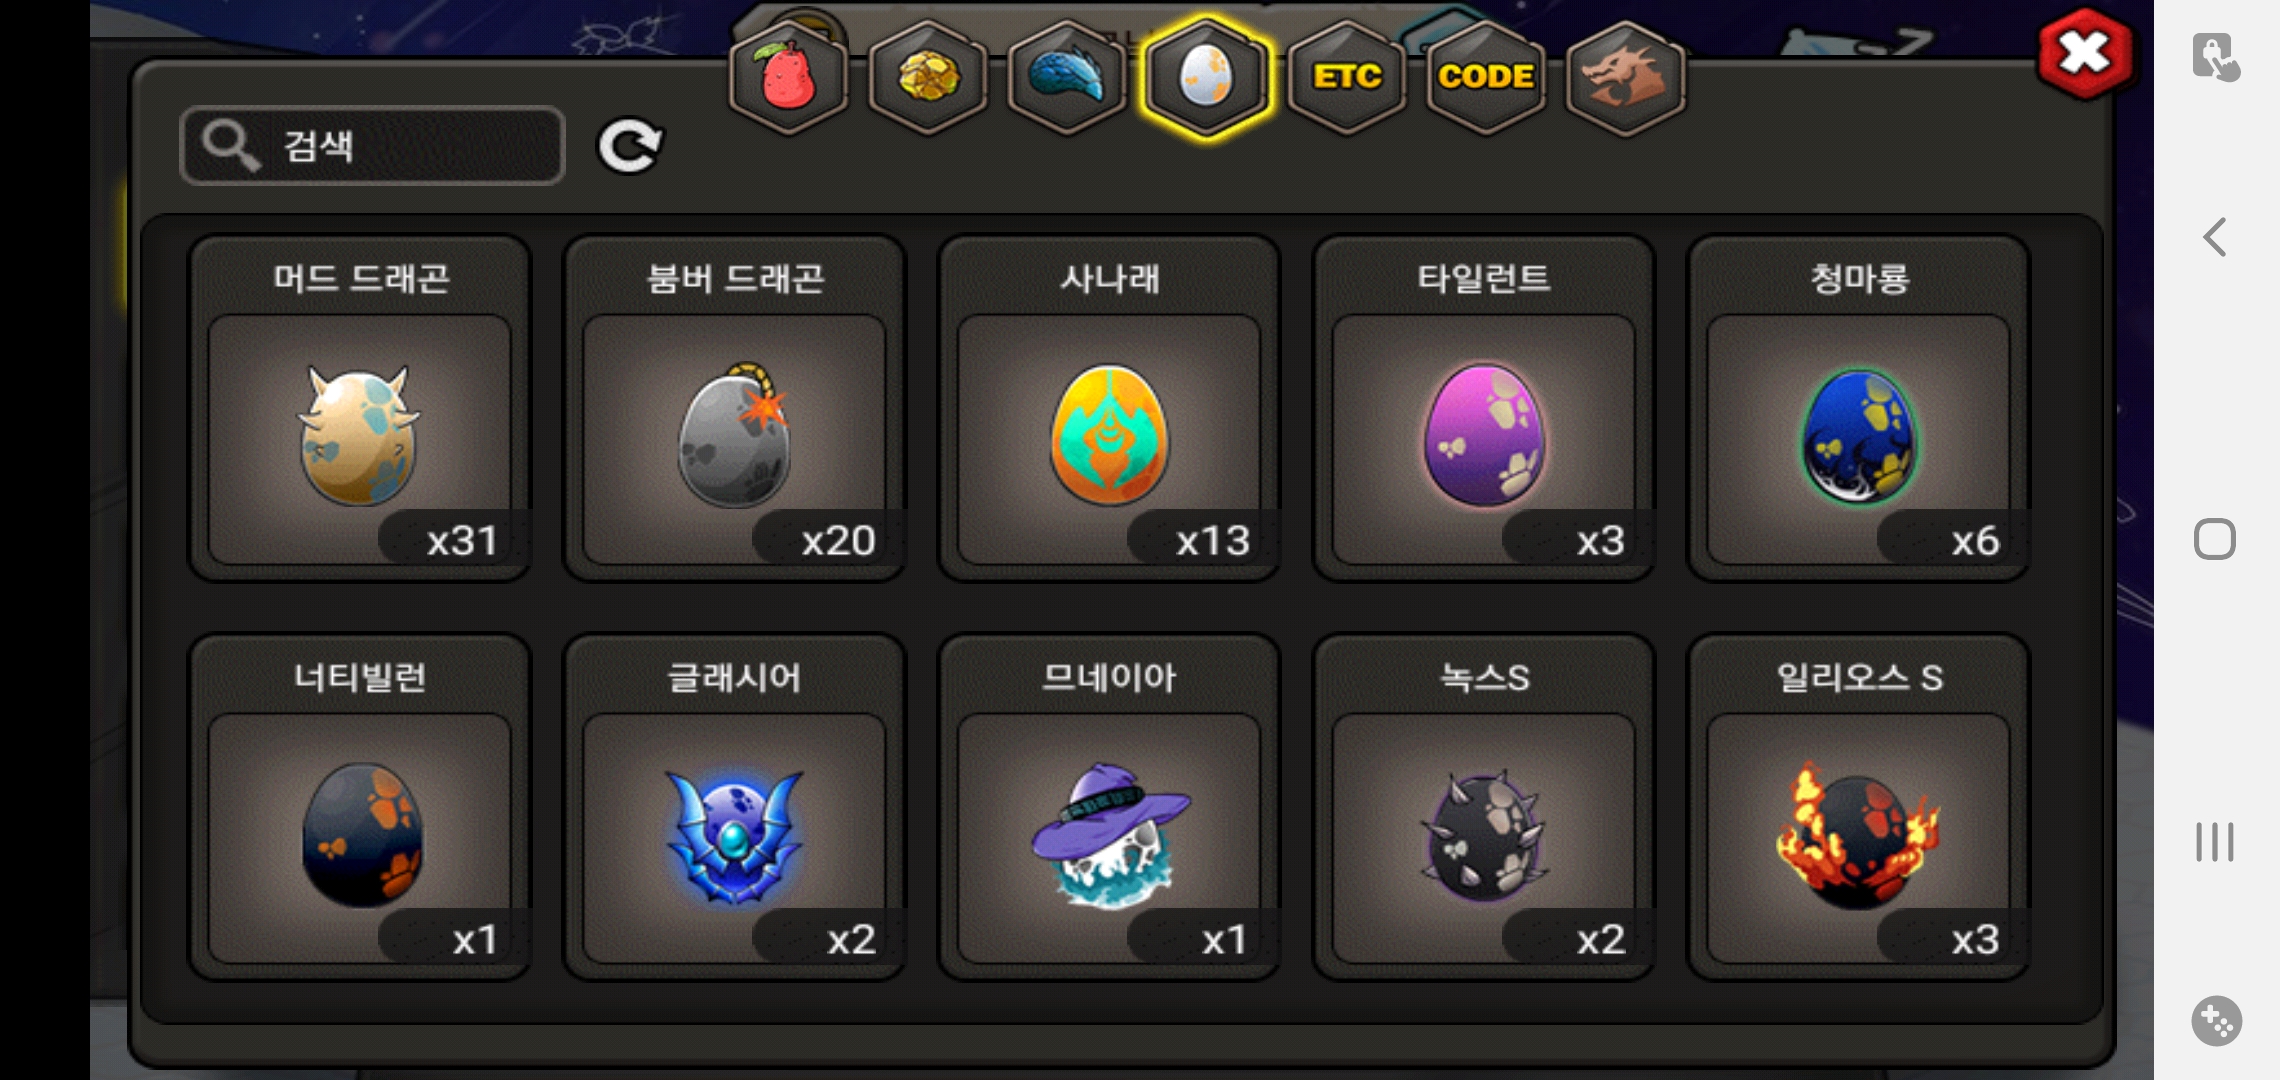Select the 머드 드래곤 egg
The height and width of the screenshot is (1080, 2280).
(x=360, y=408)
